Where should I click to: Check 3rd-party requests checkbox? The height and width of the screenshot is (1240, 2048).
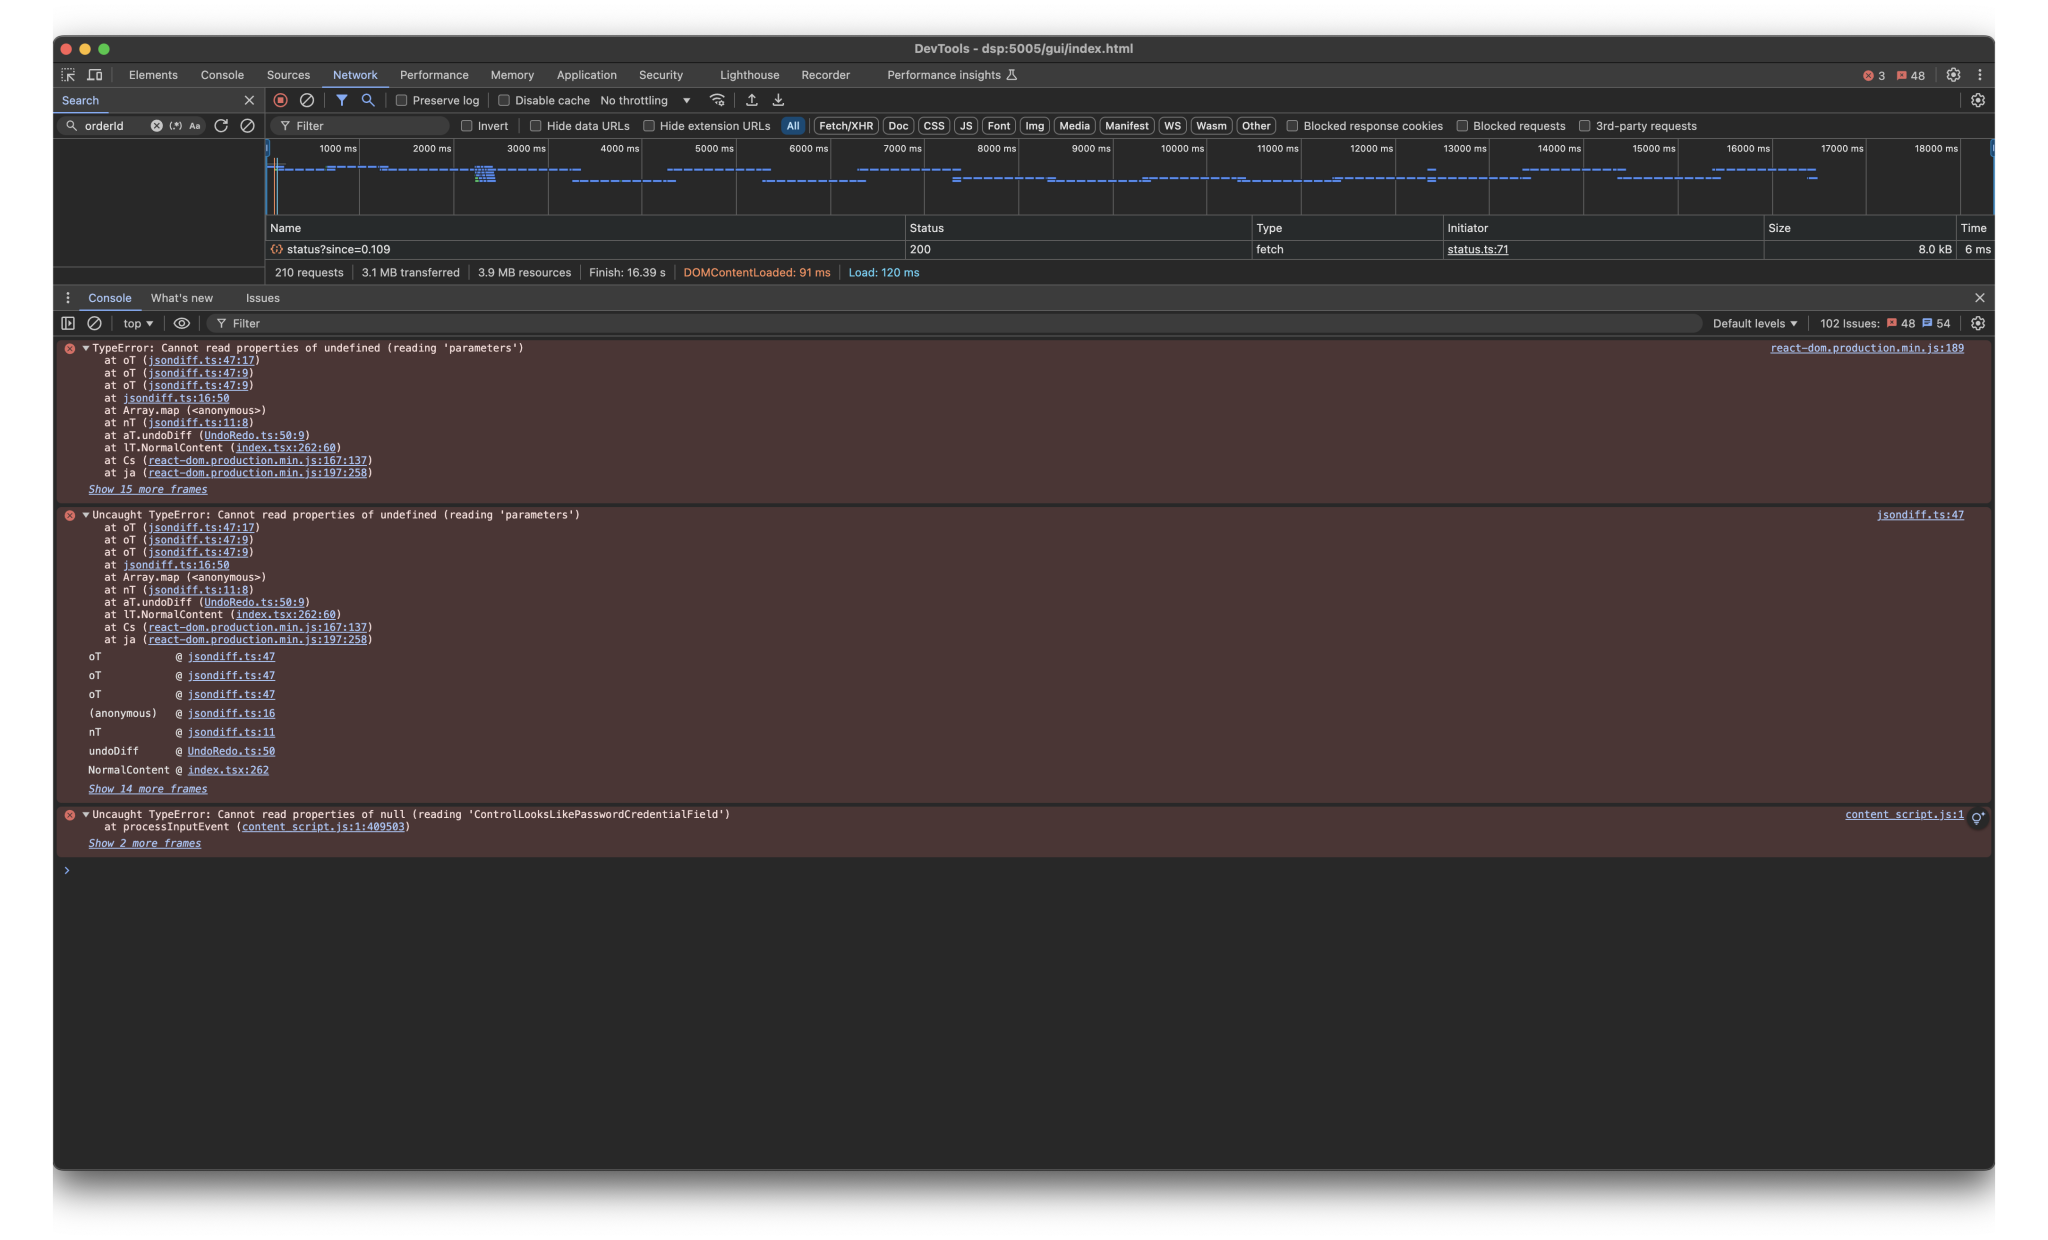click(1584, 126)
